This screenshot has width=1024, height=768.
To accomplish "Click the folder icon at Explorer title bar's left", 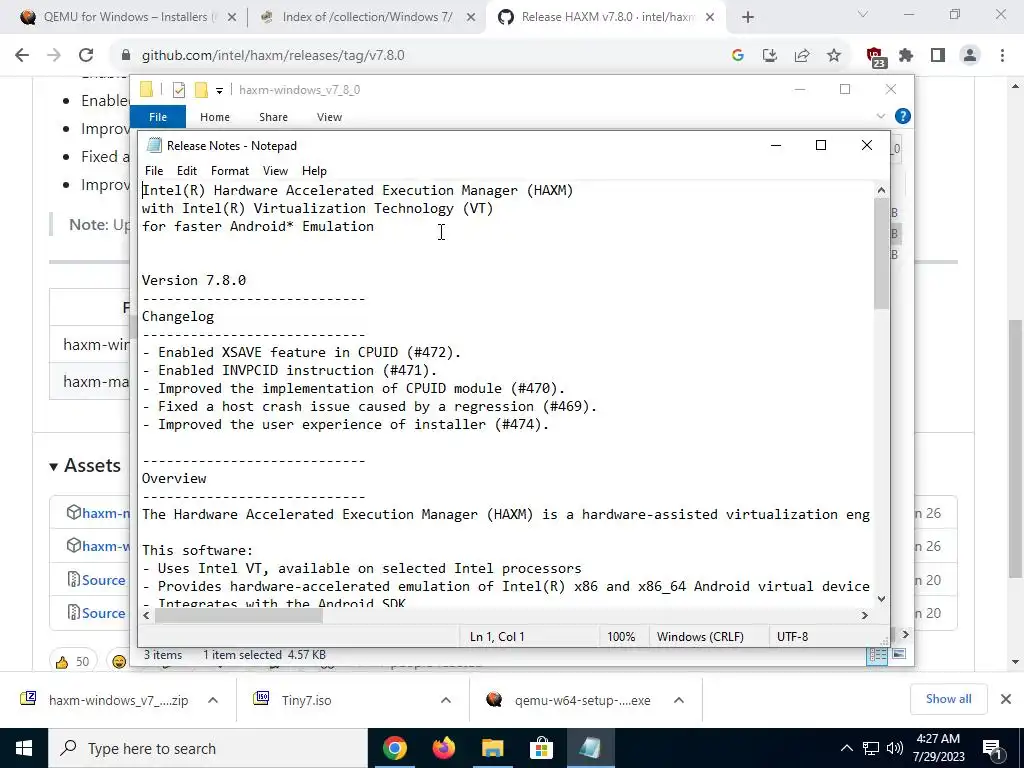I will click(146, 89).
